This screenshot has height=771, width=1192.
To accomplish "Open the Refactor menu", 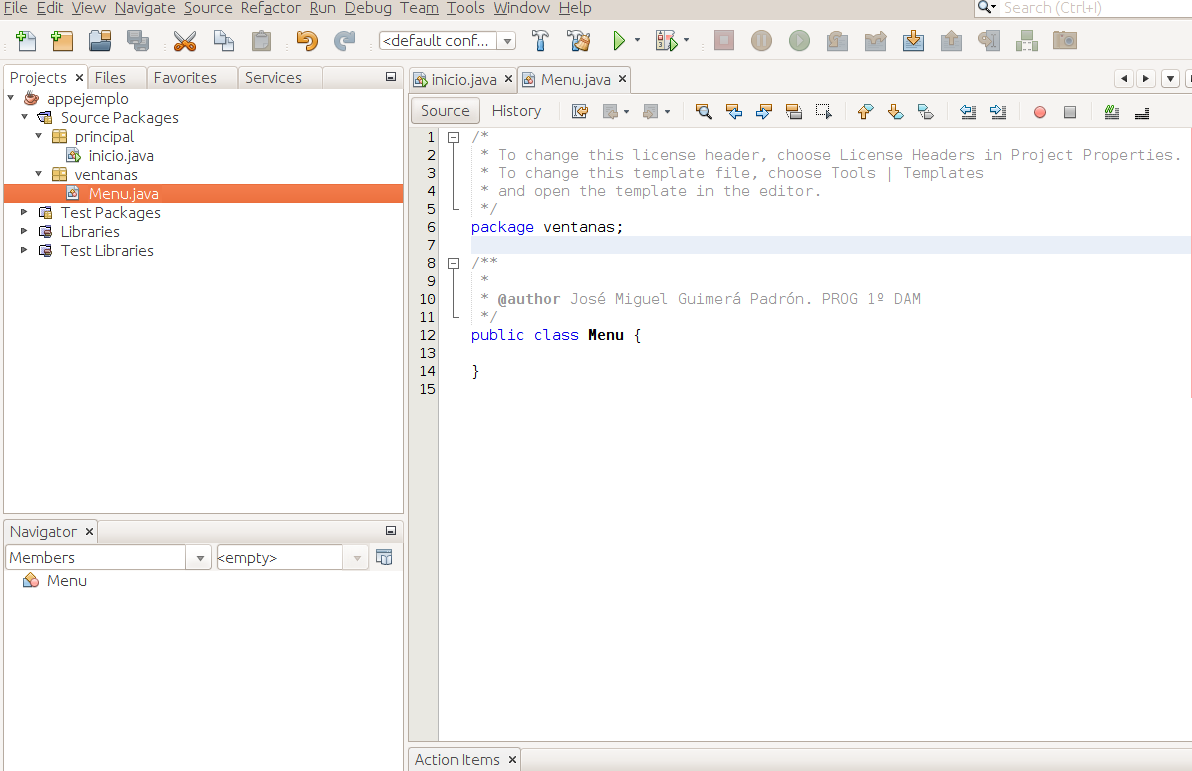I will pos(270,8).
